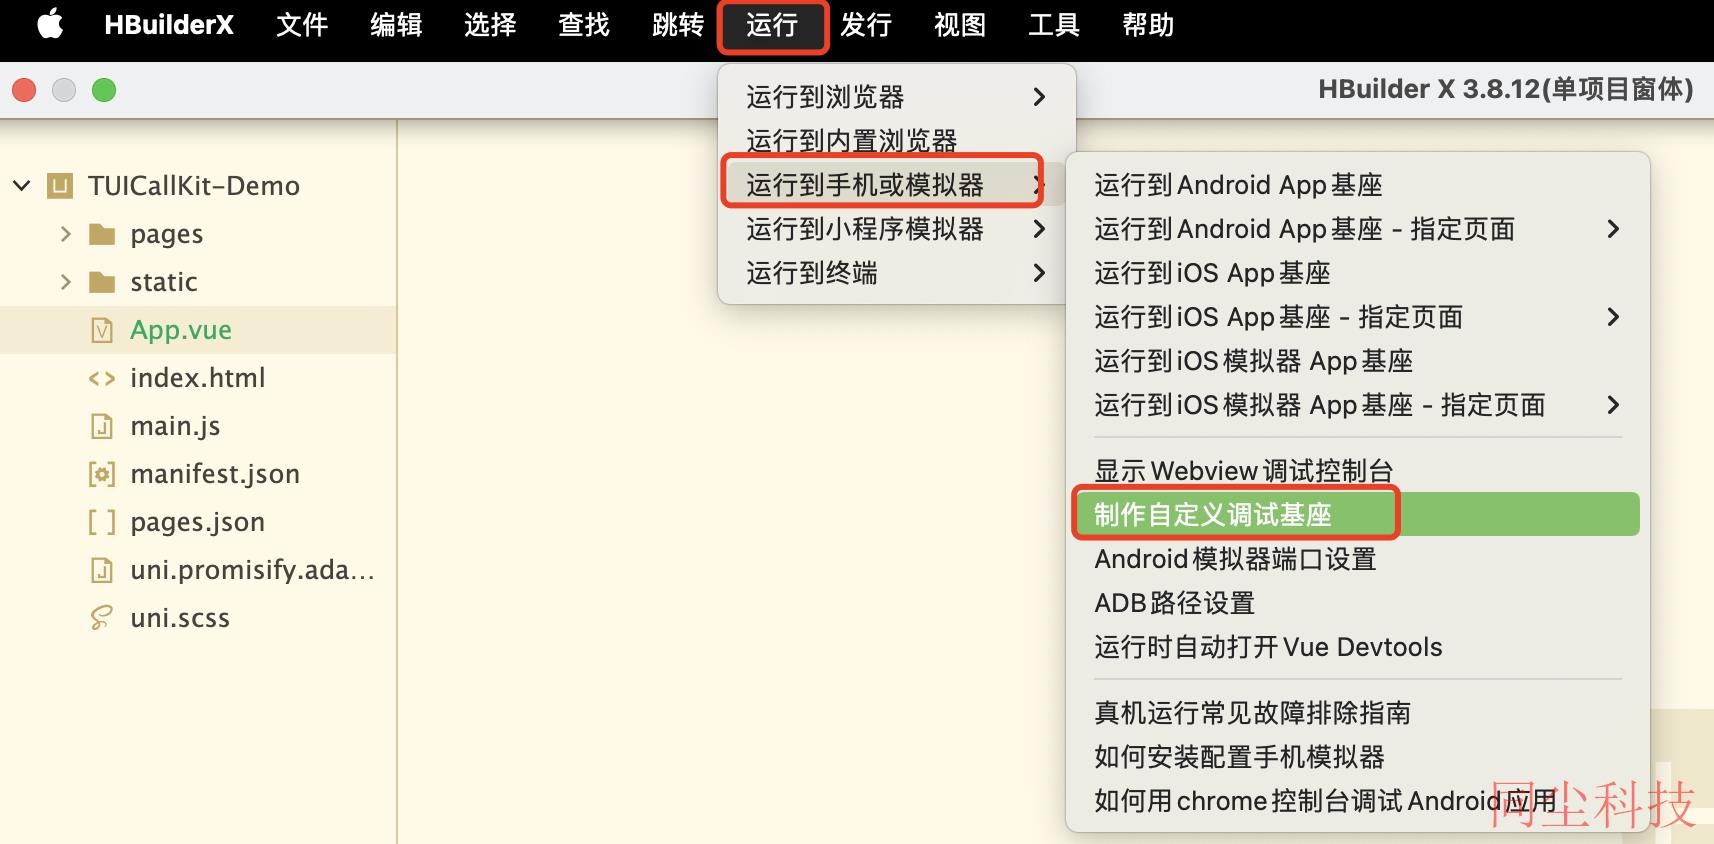1714x844 pixels.
Task: Open the 视图 menu
Action: point(960,25)
